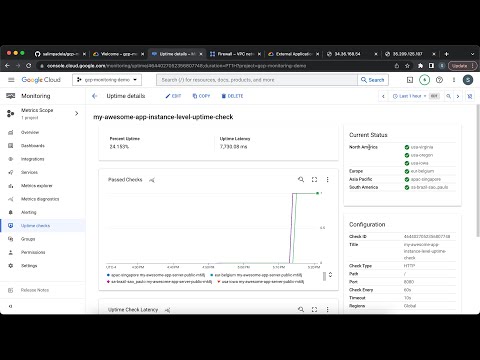Expand Passed Checks chart to fullscreen
This screenshot has width=480, height=360.
click(x=314, y=179)
